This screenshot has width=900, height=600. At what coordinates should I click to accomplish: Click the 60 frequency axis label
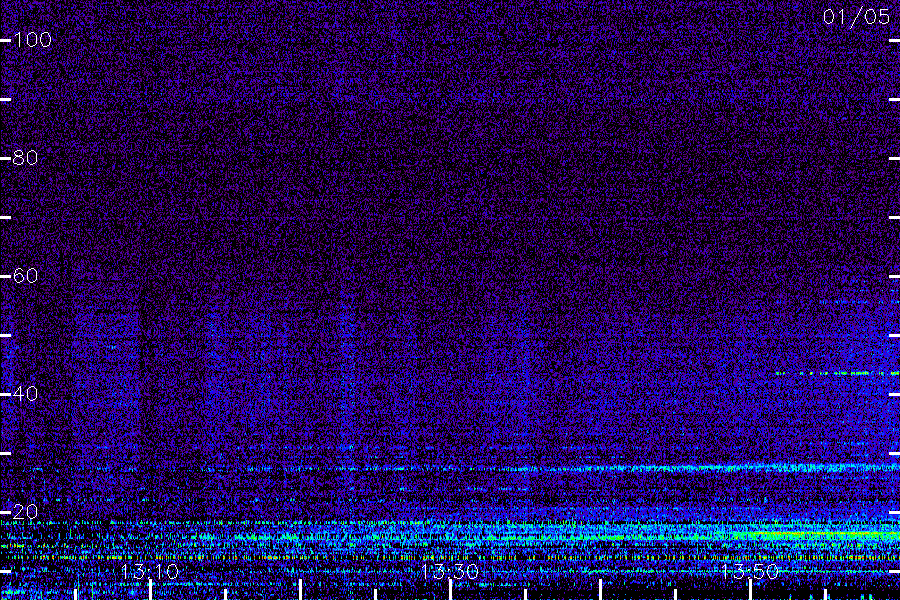click(25, 276)
